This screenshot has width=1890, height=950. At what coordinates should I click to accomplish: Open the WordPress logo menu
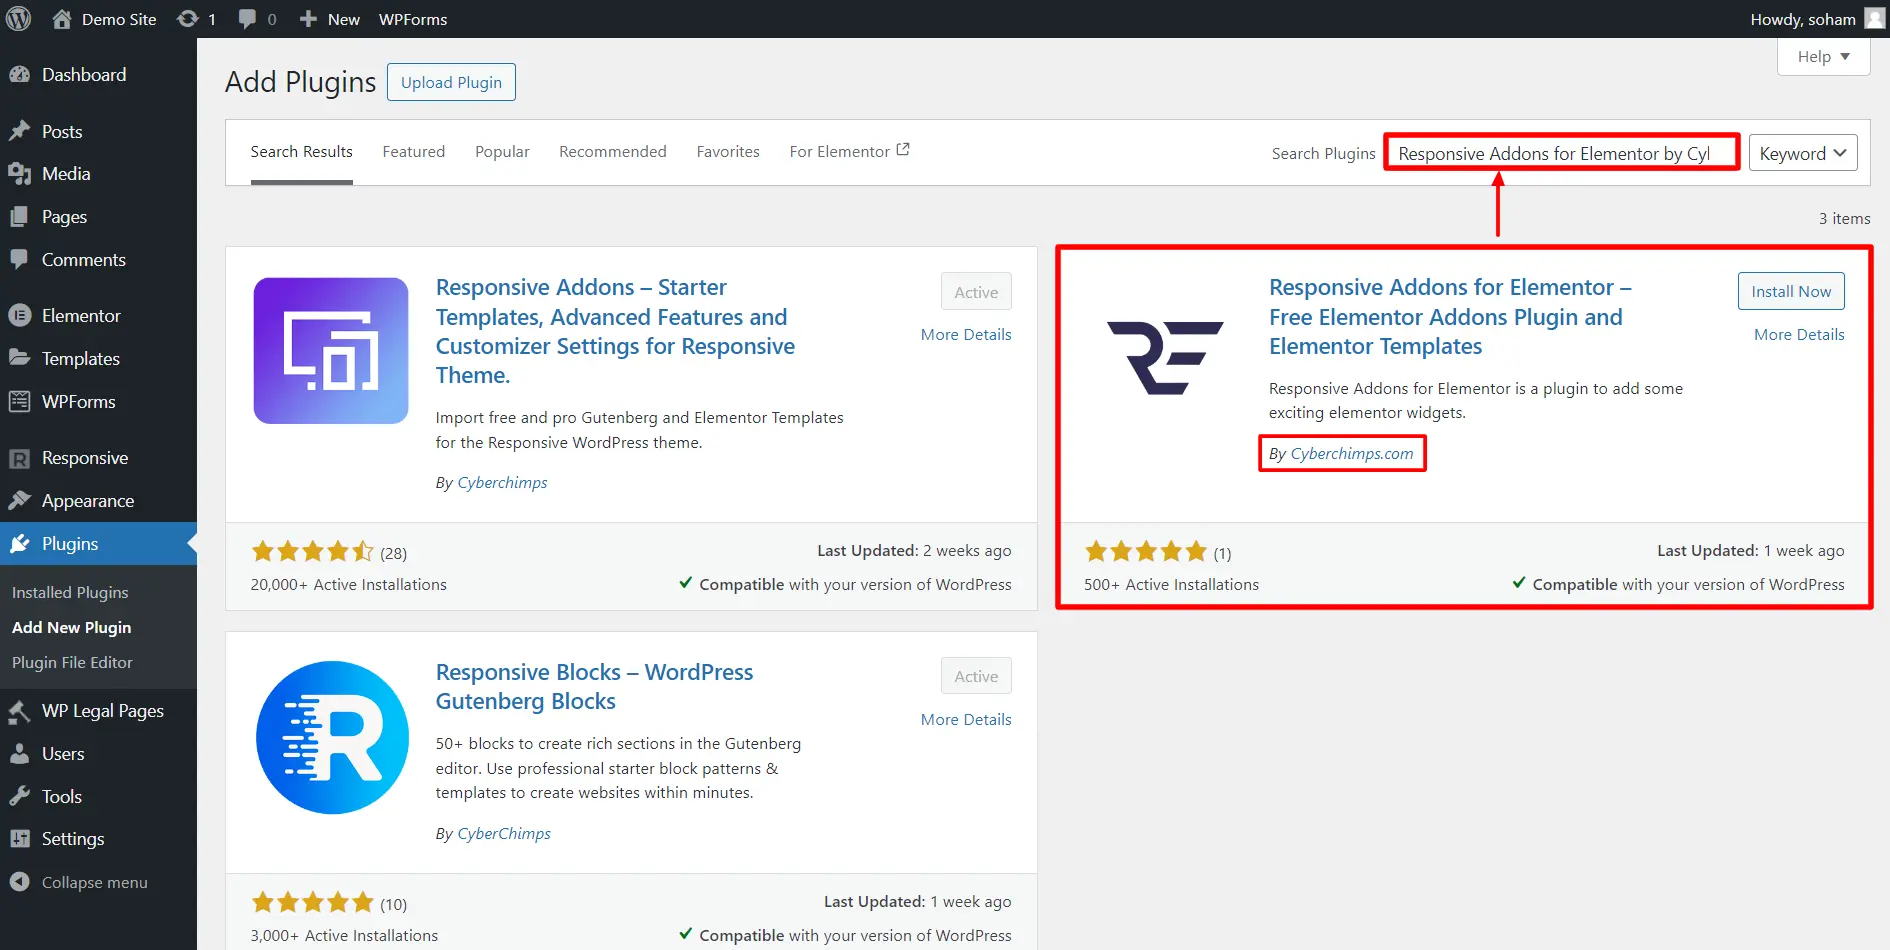click(x=19, y=19)
